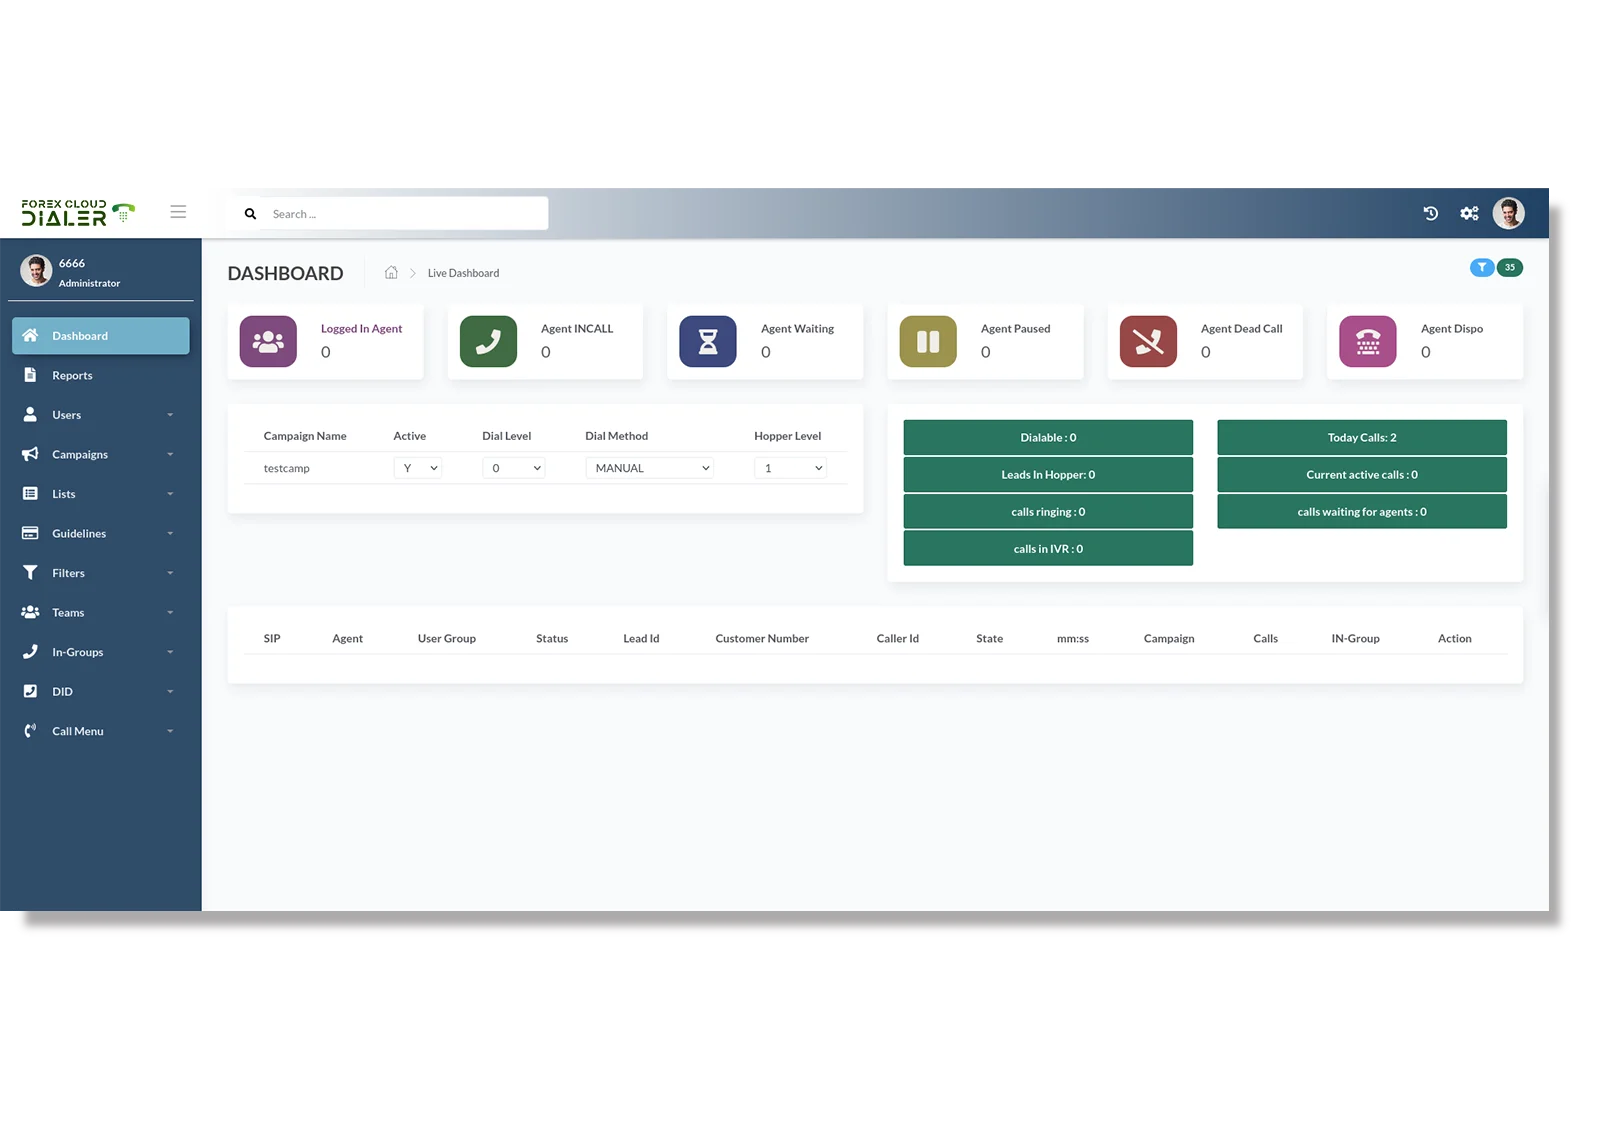
Task: Select the Reports sidebar icon
Action: pyautogui.click(x=30, y=375)
